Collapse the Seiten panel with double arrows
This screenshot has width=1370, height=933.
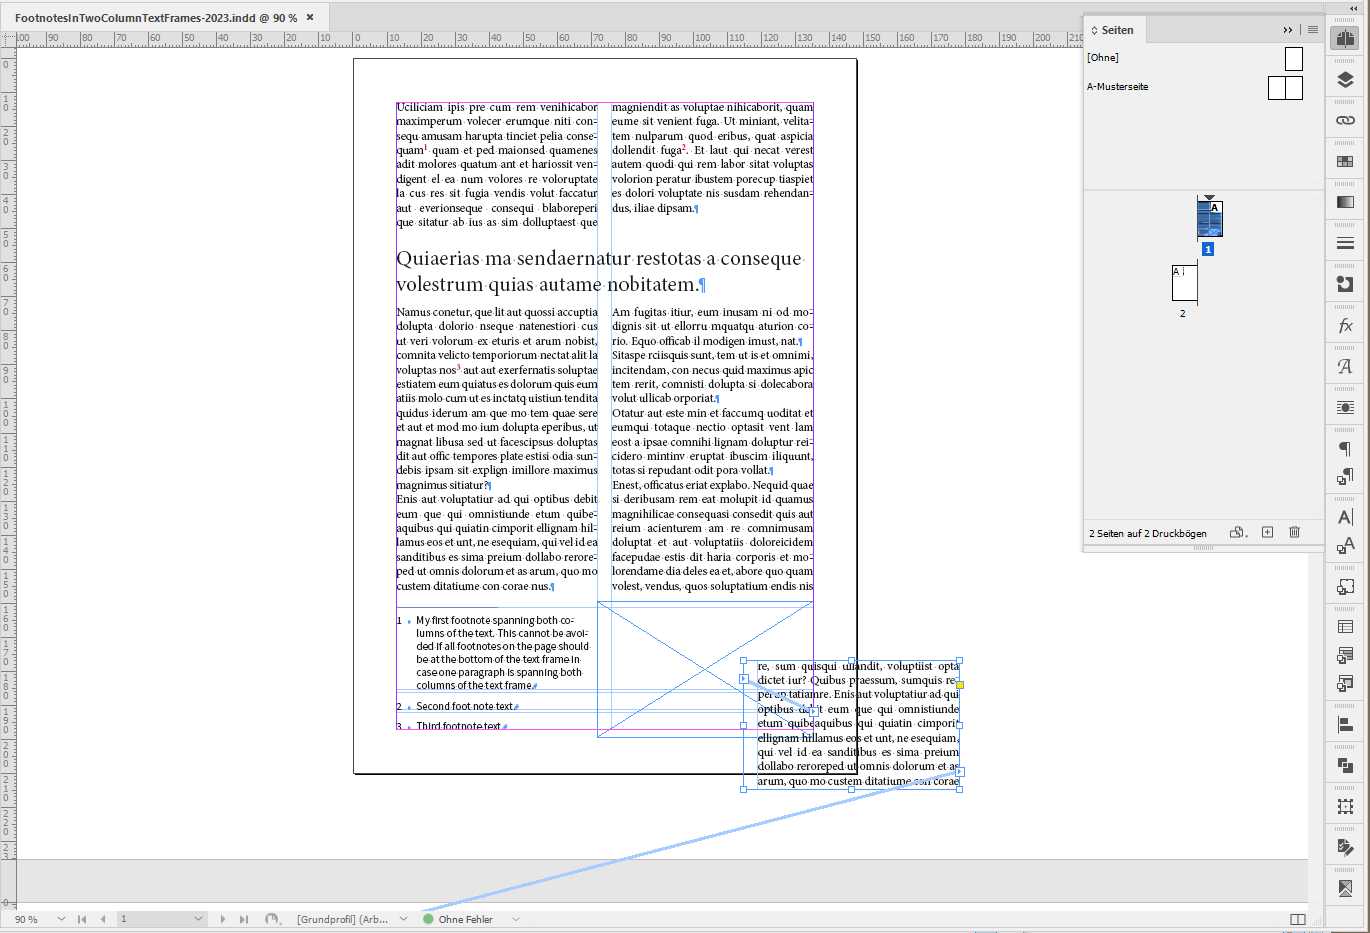(1287, 29)
